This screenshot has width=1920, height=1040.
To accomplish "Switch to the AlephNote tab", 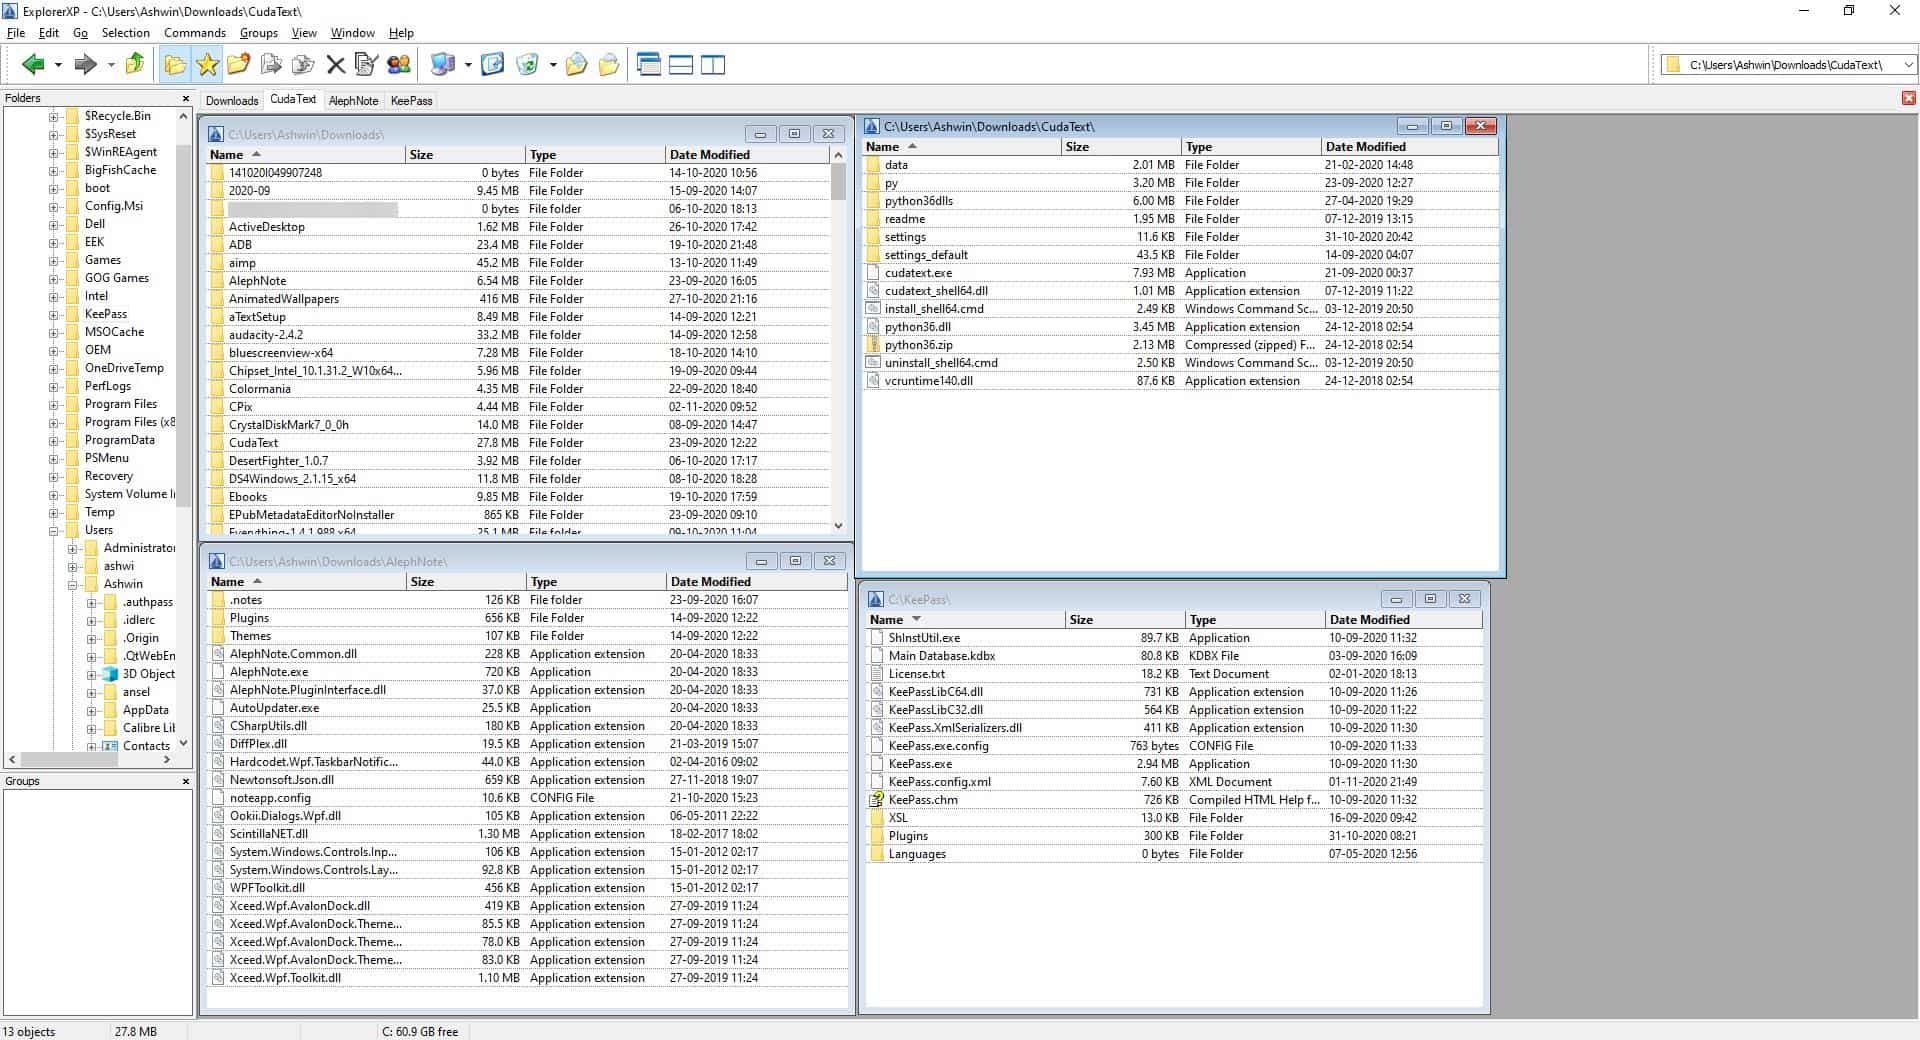I will (x=354, y=101).
